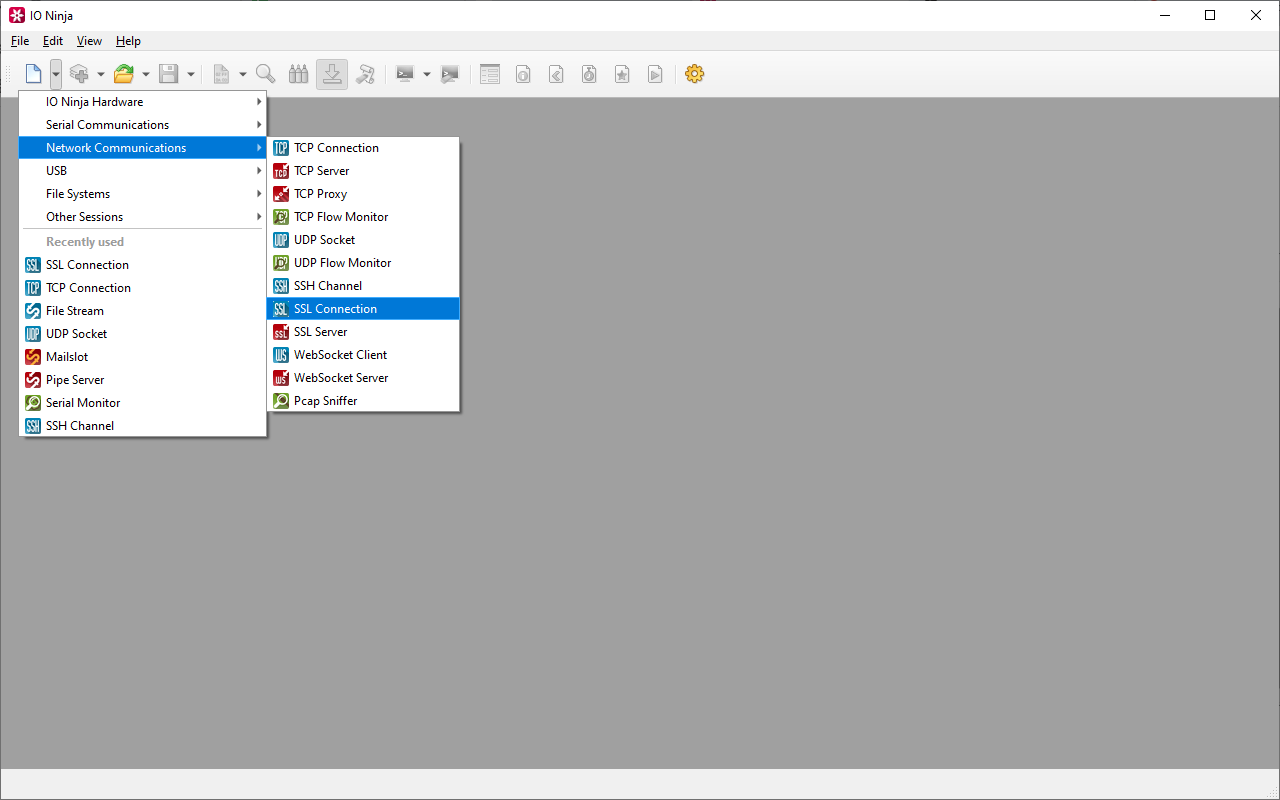Open recently used Serial Monitor
This screenshot has height=800, width=1280.
coord(143,403)
